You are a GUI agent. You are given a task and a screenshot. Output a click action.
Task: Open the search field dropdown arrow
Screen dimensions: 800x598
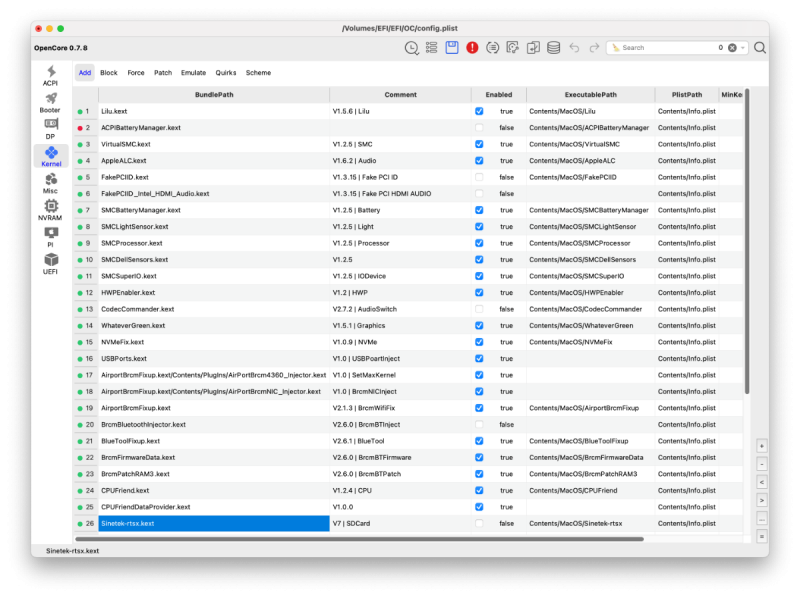coord(743,47)
